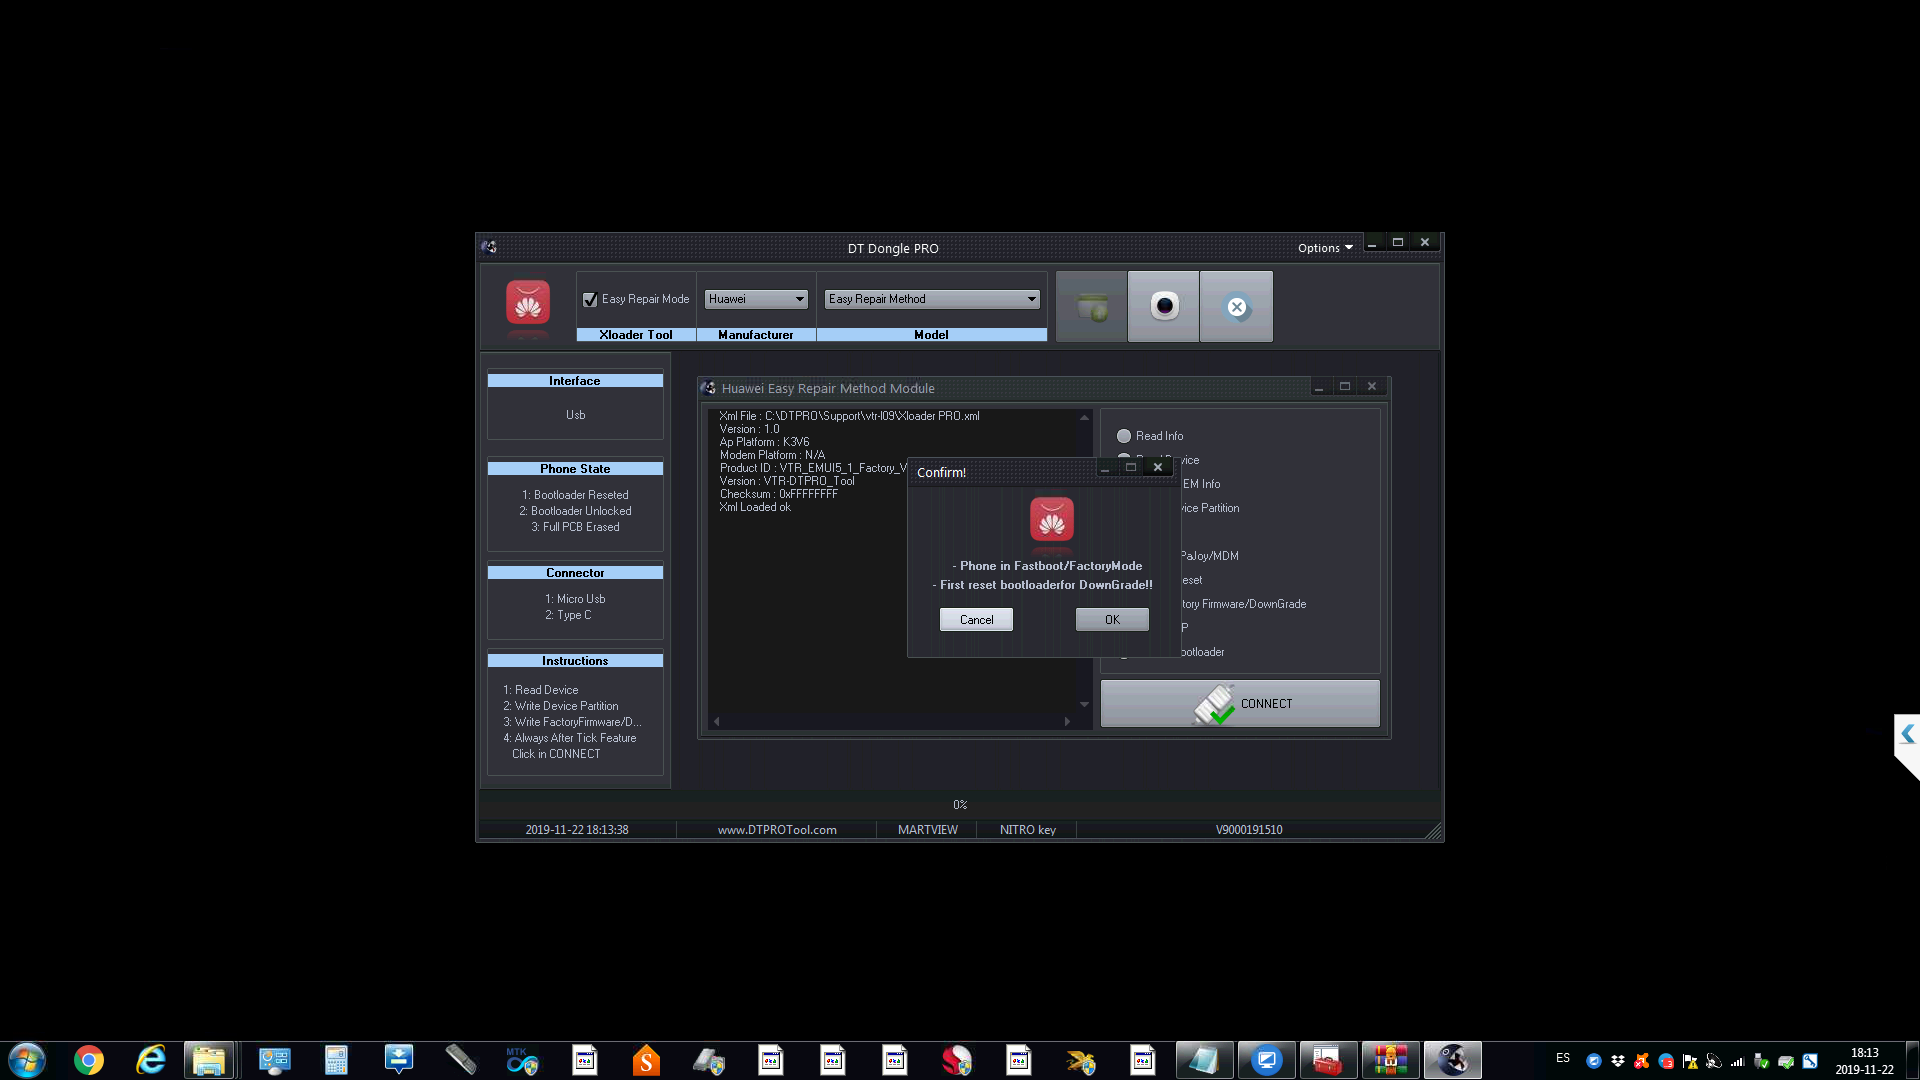The height and width of the screenshot is (1080, 1920).
Task: Click '2: Bootloader Unlocked' text
Action: pos(575,511)
